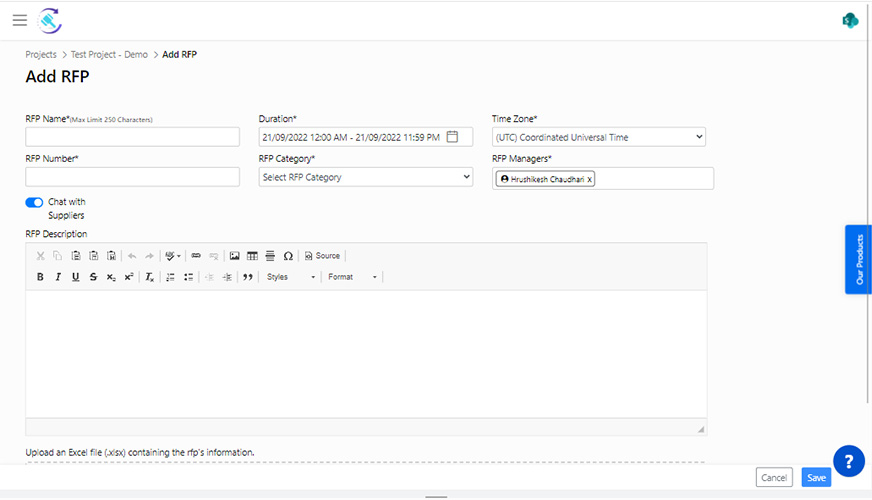872x500 pixels.
Task: Click the Unlink icon
Action: tap(214, 256)
